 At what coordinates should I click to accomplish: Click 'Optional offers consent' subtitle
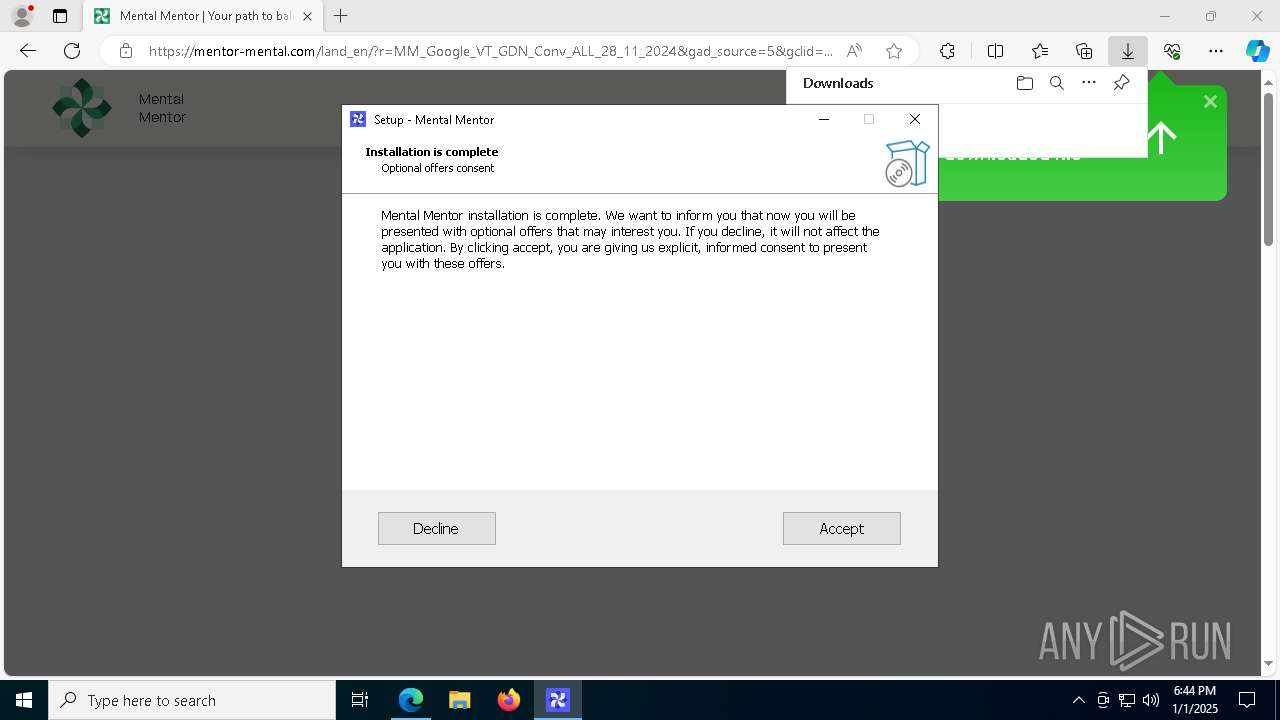pos(438,168)
